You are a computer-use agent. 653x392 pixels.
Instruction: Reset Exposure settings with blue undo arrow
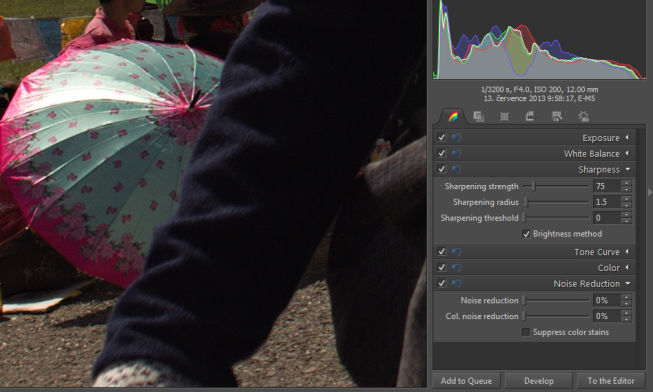[456, 137]
